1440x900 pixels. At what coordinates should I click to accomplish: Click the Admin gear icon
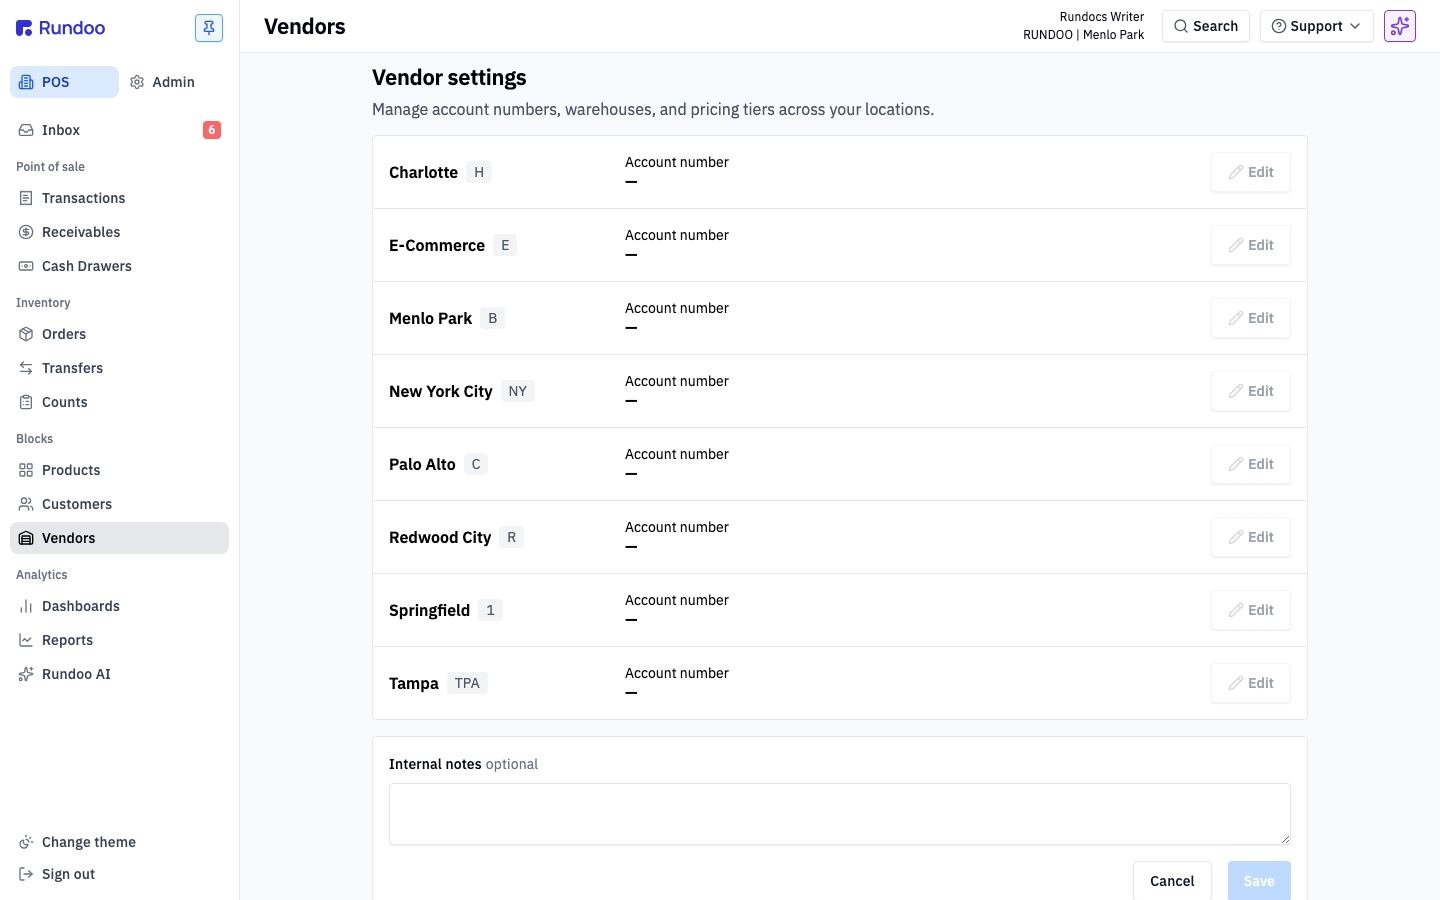(x=137, y=82)
